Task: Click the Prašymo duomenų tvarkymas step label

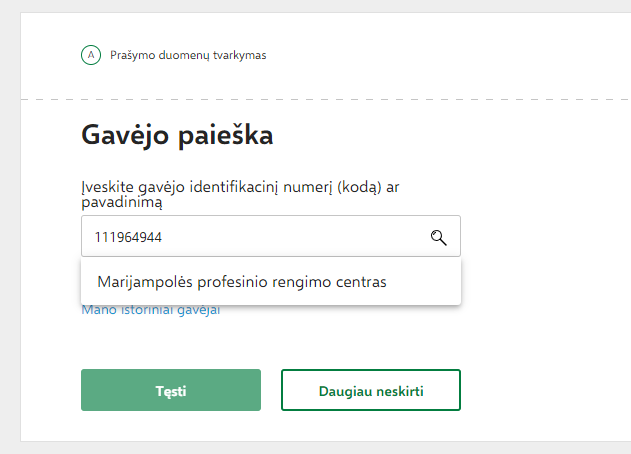Action: [x=188, y=55]
